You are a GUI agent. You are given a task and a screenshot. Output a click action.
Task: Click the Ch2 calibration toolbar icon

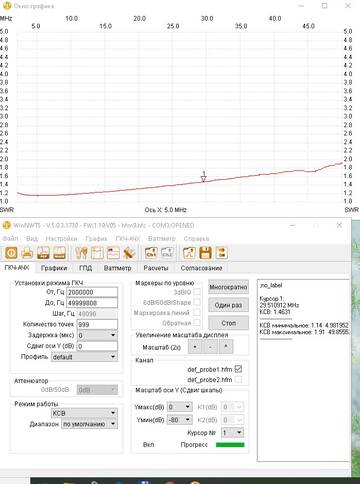click(x=167, y=253)
